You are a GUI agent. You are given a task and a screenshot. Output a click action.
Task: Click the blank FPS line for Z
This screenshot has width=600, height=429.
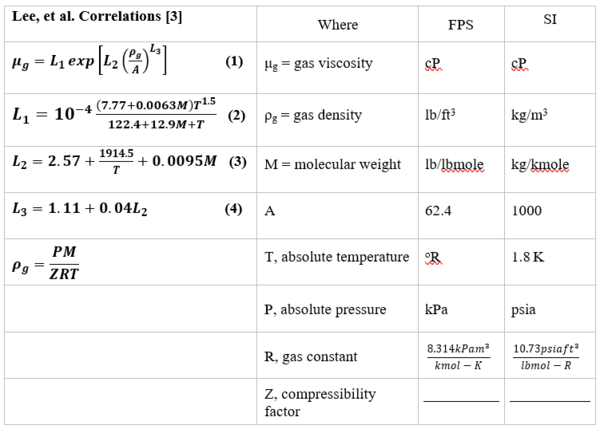pos(460,400)
